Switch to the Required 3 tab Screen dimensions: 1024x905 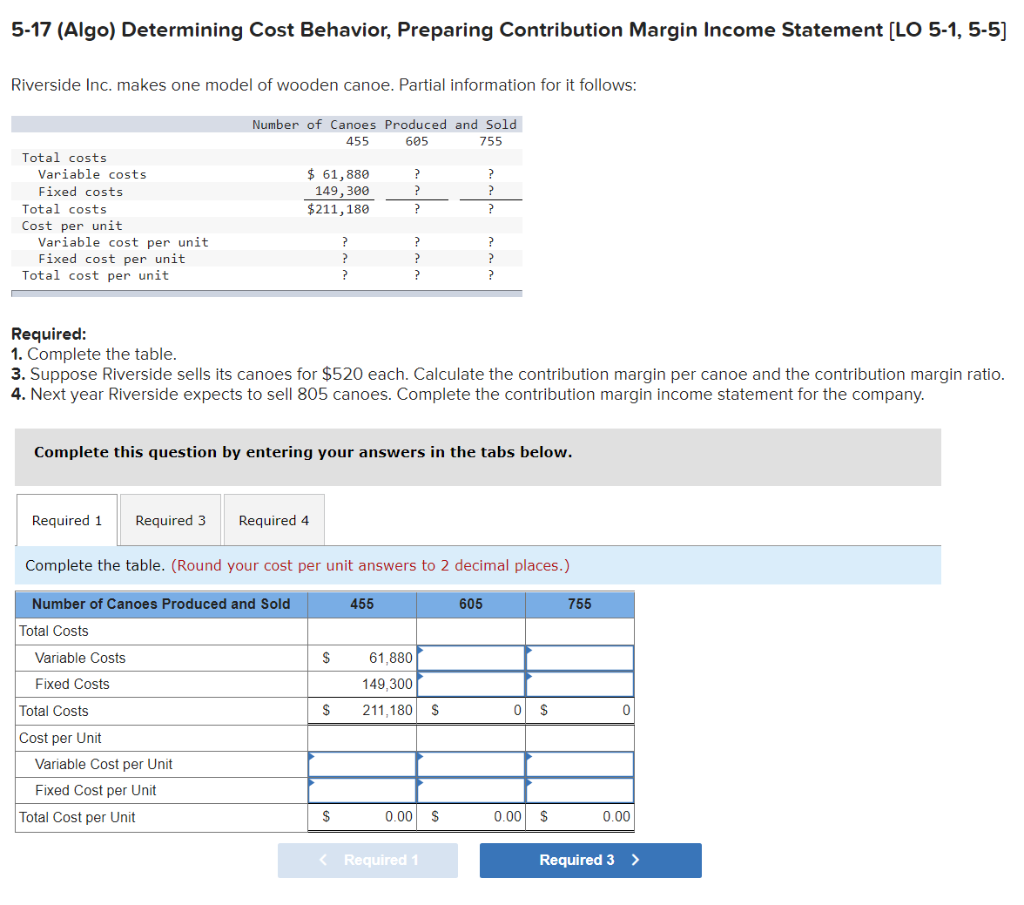(170, 519)
